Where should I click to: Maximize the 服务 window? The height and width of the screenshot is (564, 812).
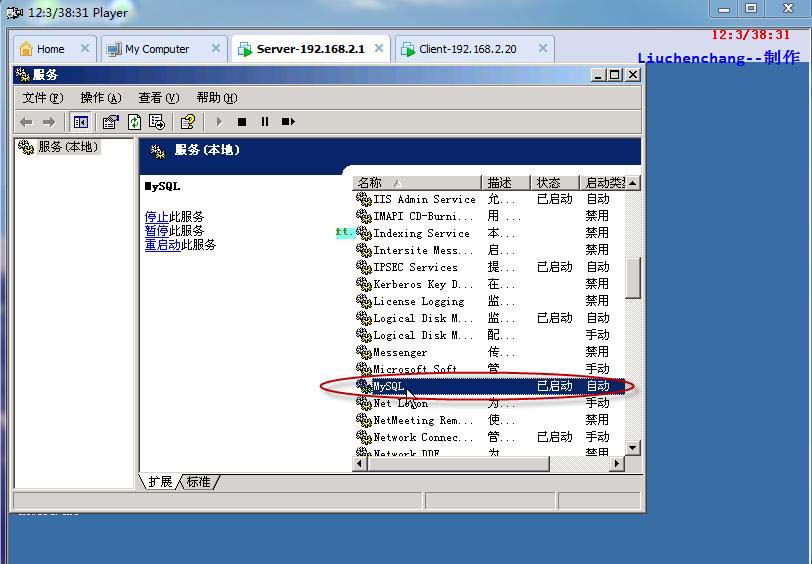[615, 75]
